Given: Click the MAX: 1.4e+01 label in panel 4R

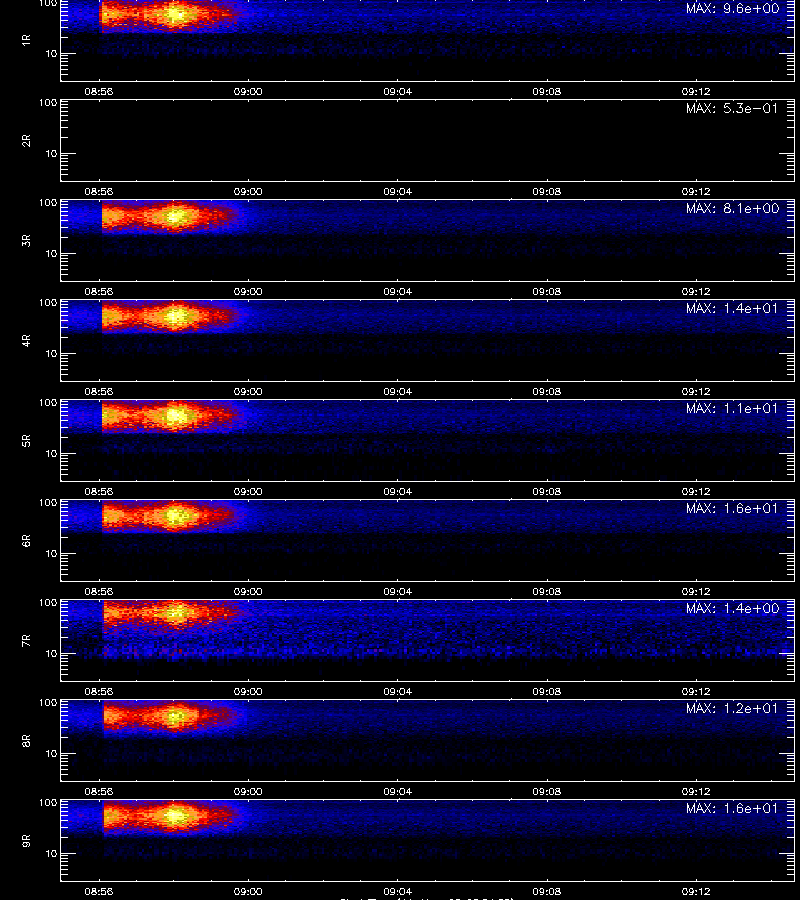Looking at the screenshot, I should click(x=732, y=308).
